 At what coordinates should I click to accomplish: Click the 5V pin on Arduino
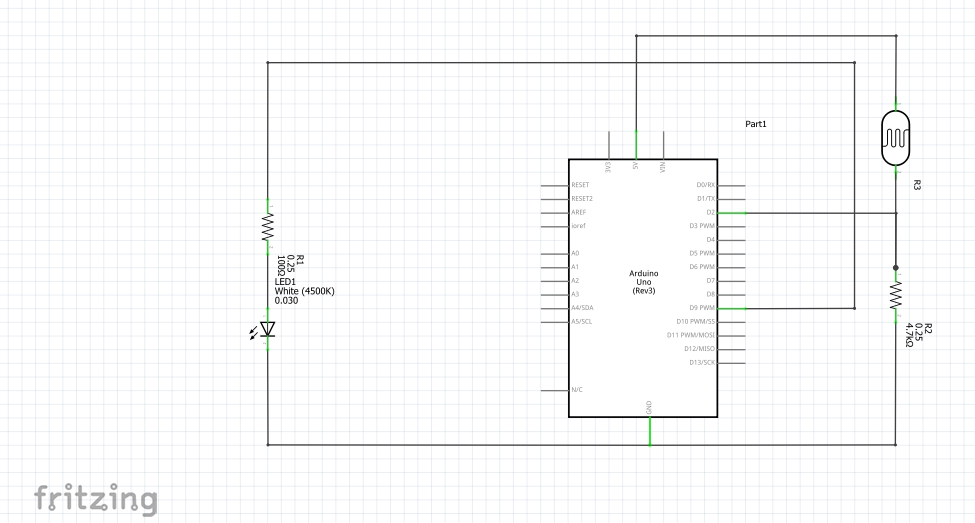635,145
